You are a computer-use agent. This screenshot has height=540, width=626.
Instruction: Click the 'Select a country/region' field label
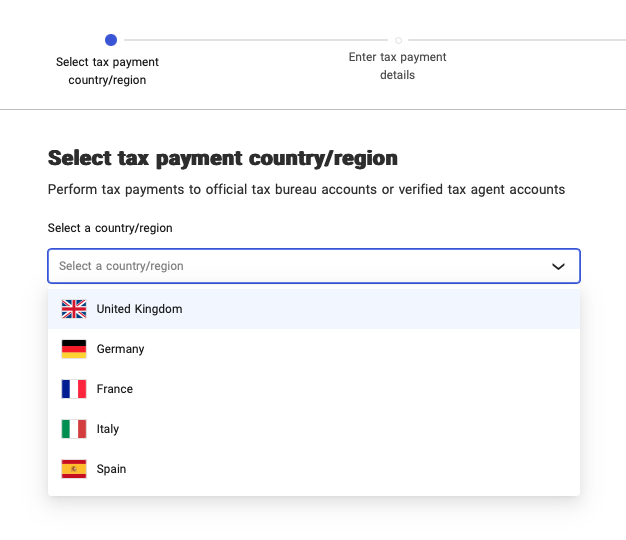click(110, 228)
